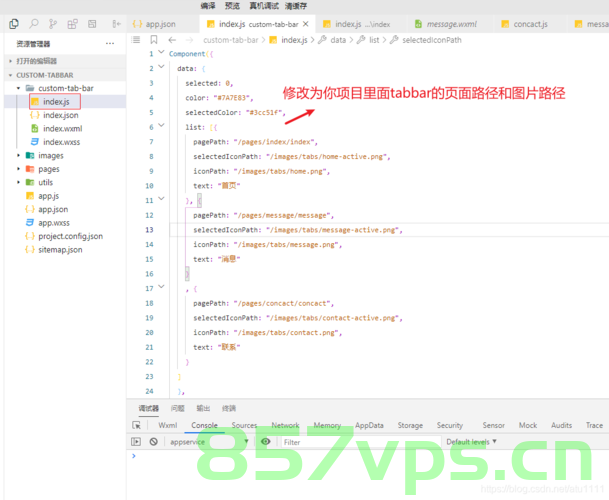609x500 pixels.
Task: Collapse the sidebar with arrow icon
Action: [116, 24]
